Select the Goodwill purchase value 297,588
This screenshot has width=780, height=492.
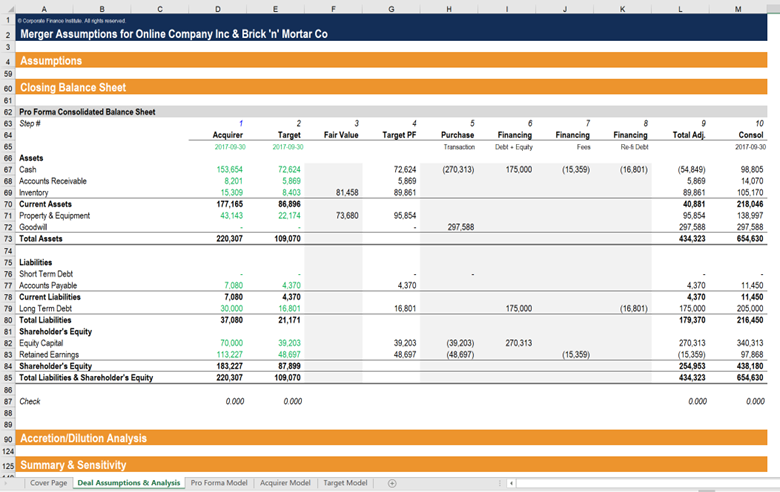point(461,227)
